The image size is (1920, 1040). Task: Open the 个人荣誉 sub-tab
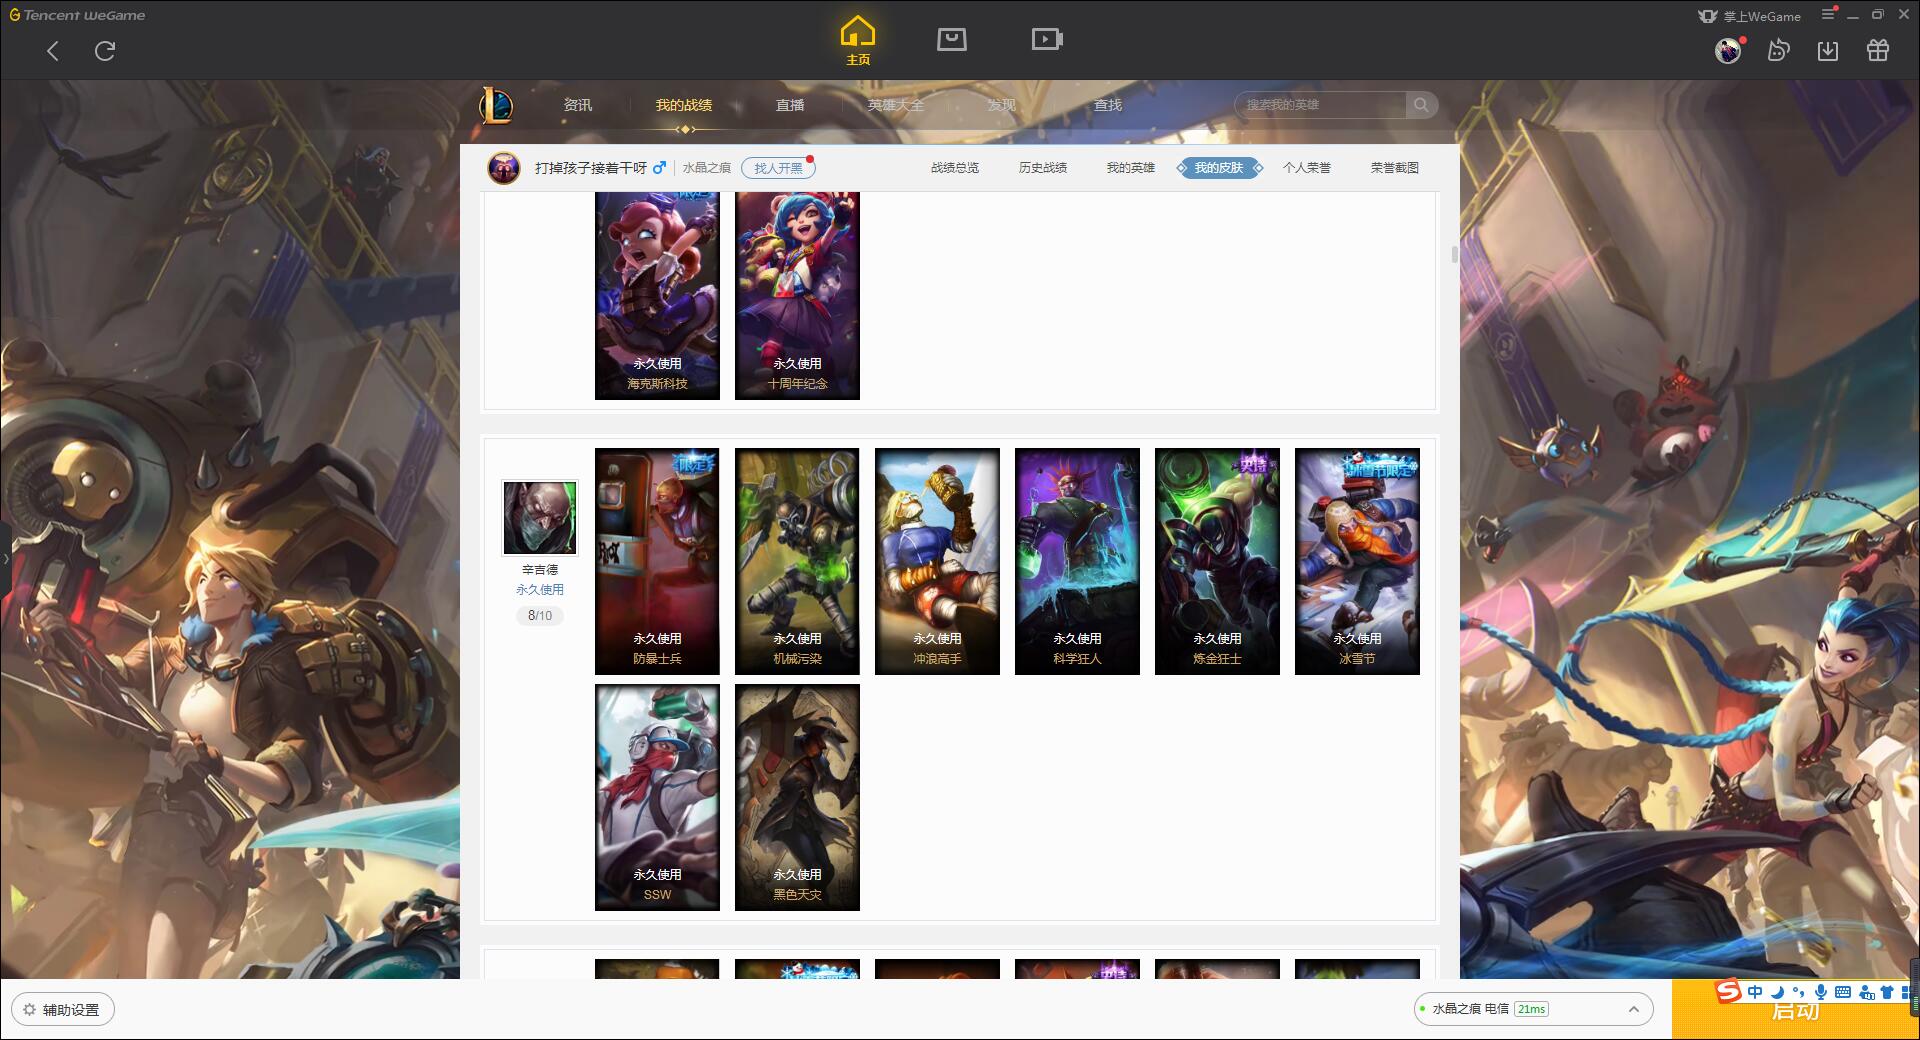(x=1307, y=168)
